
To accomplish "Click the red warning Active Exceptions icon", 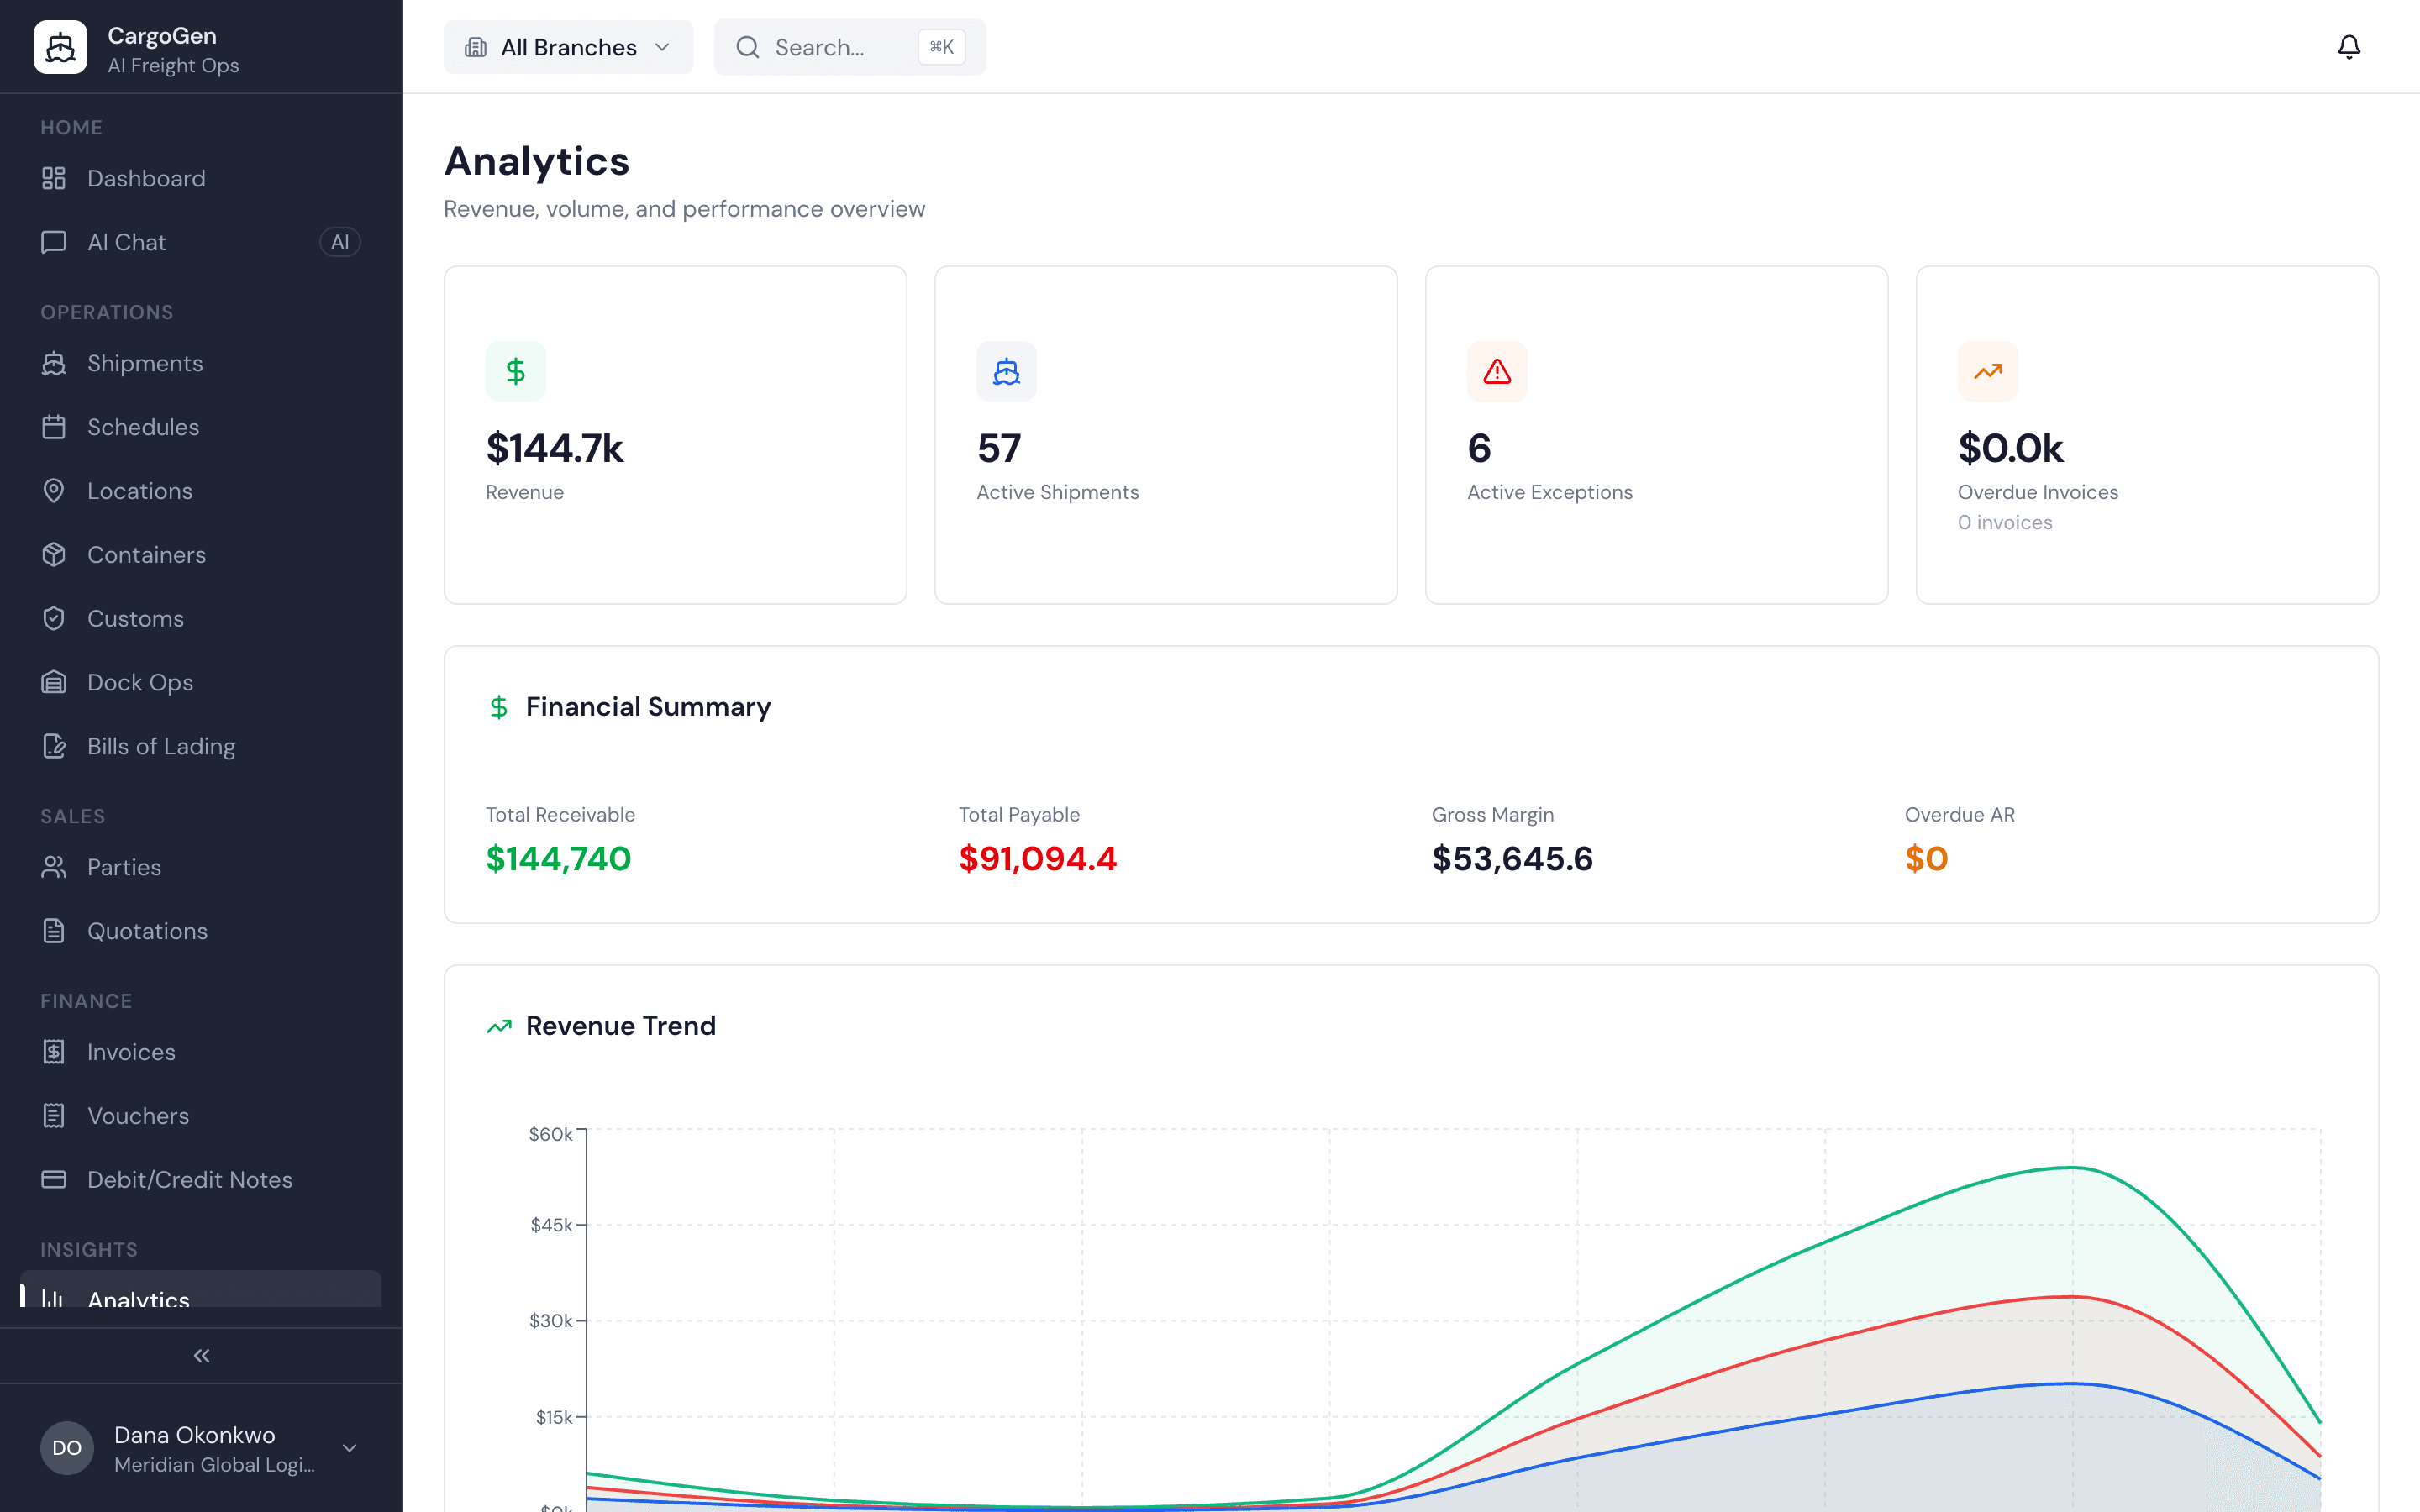I will pyautogui.click(x=1497, y=371).
